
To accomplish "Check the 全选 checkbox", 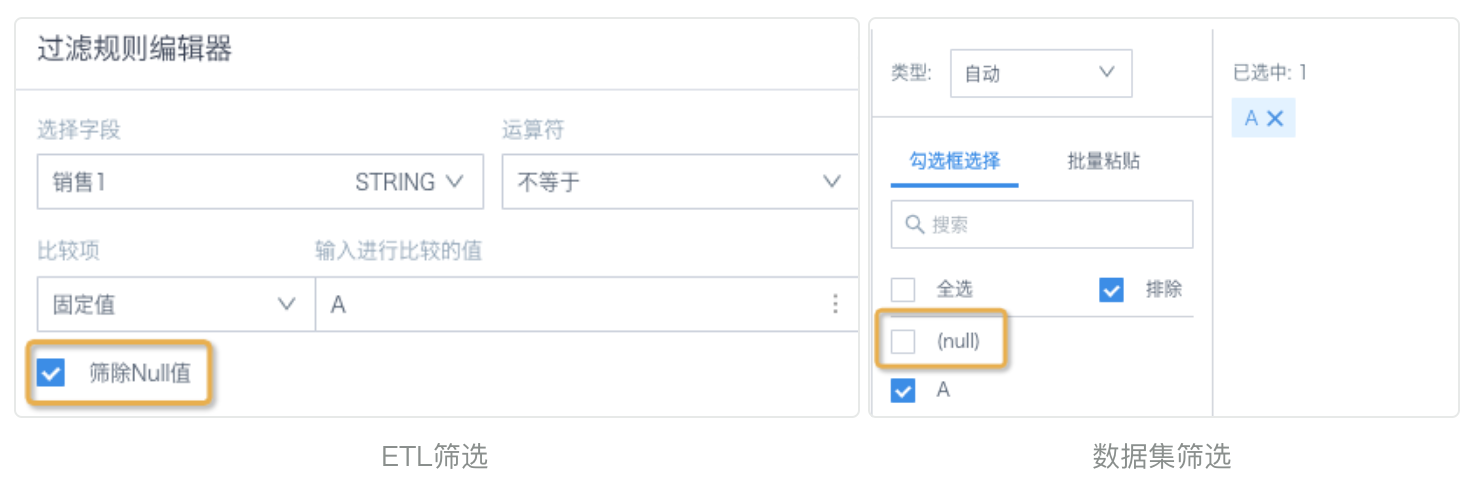I will pos(903,290).
